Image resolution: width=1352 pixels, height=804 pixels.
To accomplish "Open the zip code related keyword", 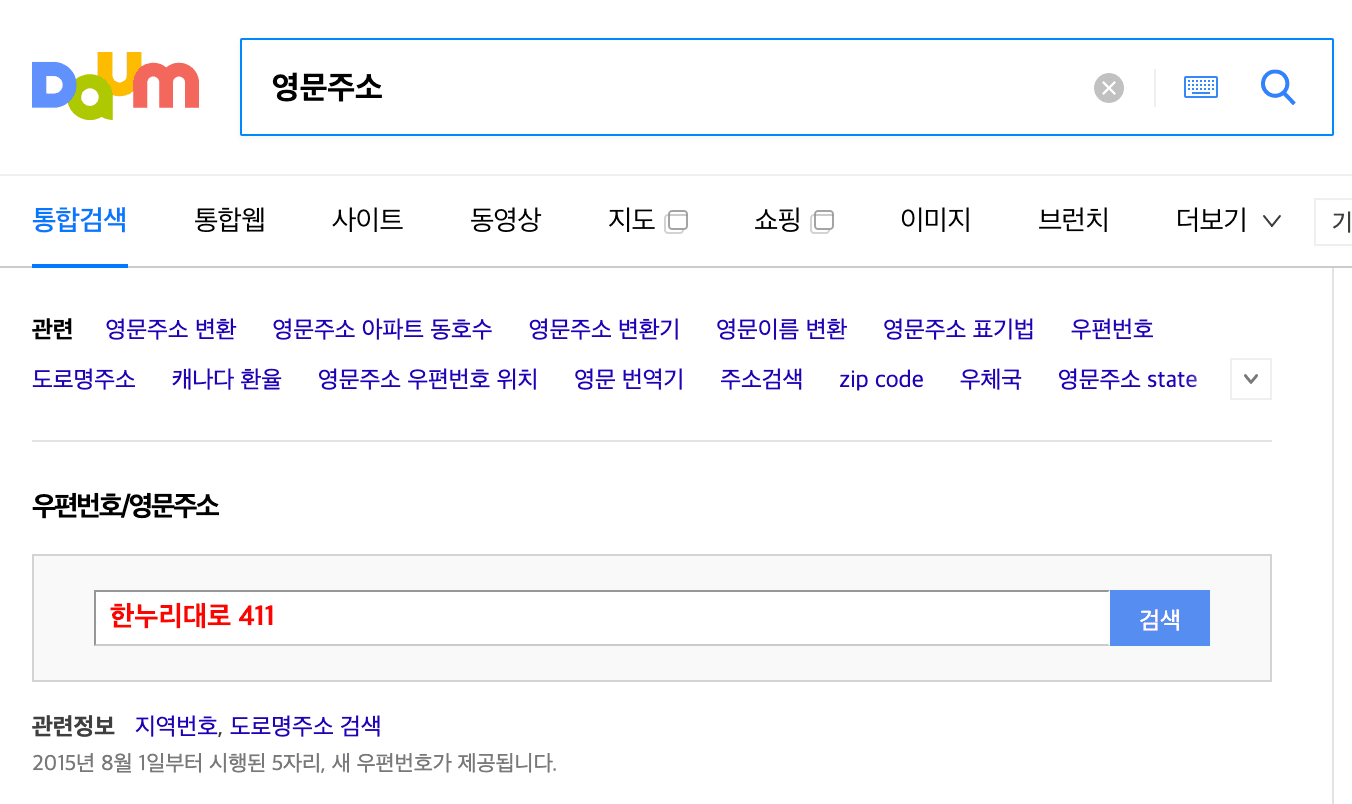I will click(881, 379).
